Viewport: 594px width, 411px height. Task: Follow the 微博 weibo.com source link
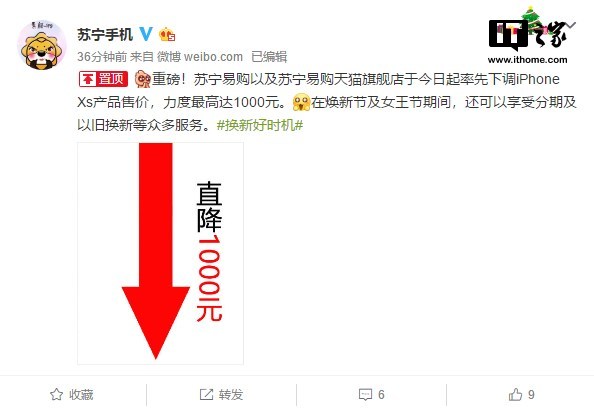click(200, 57)
